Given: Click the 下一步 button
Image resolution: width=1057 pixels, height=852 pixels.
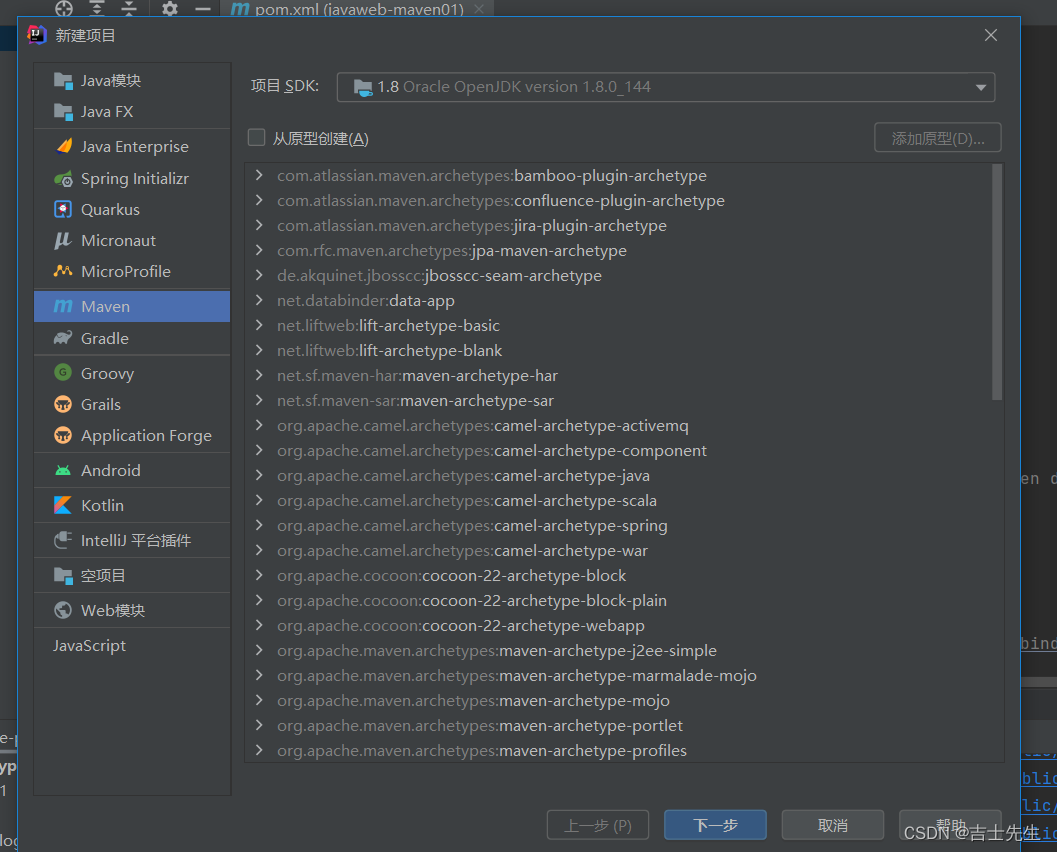Looking at the screenshot, I should tap(715, 825).
